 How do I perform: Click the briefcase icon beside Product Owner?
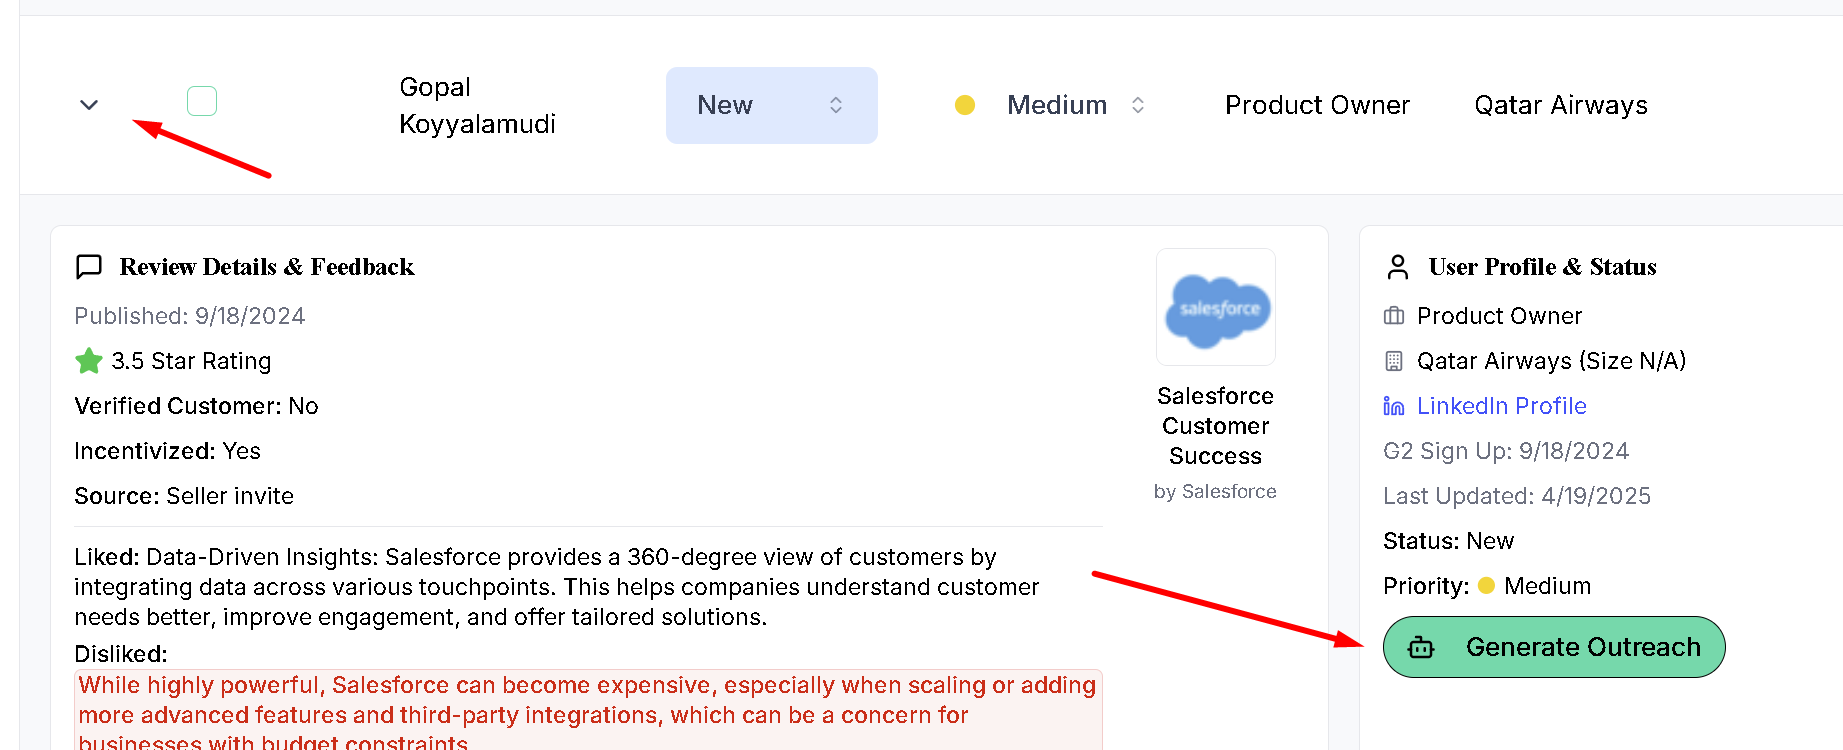tap(1394, 316)
